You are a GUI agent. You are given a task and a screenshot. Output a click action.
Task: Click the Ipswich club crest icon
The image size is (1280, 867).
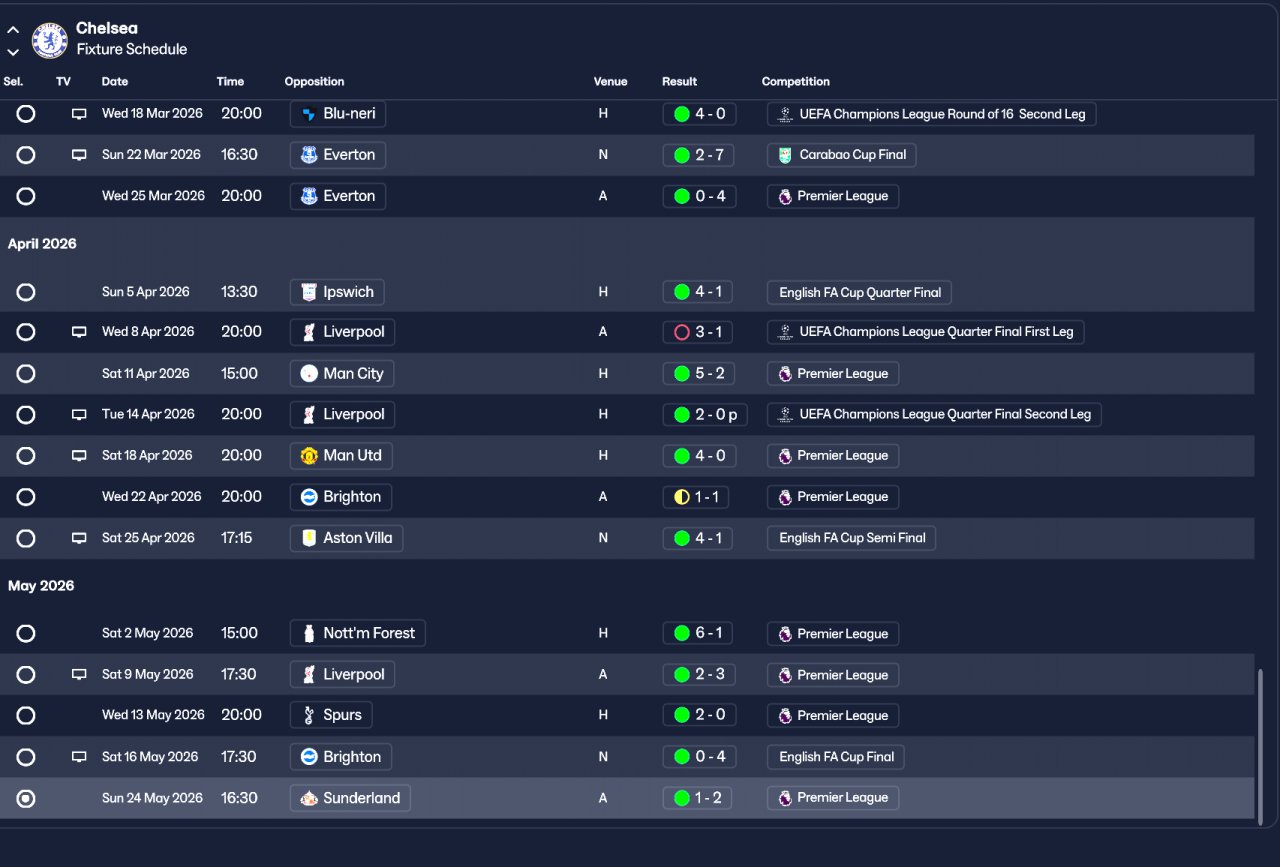click(x=309, y=292)
